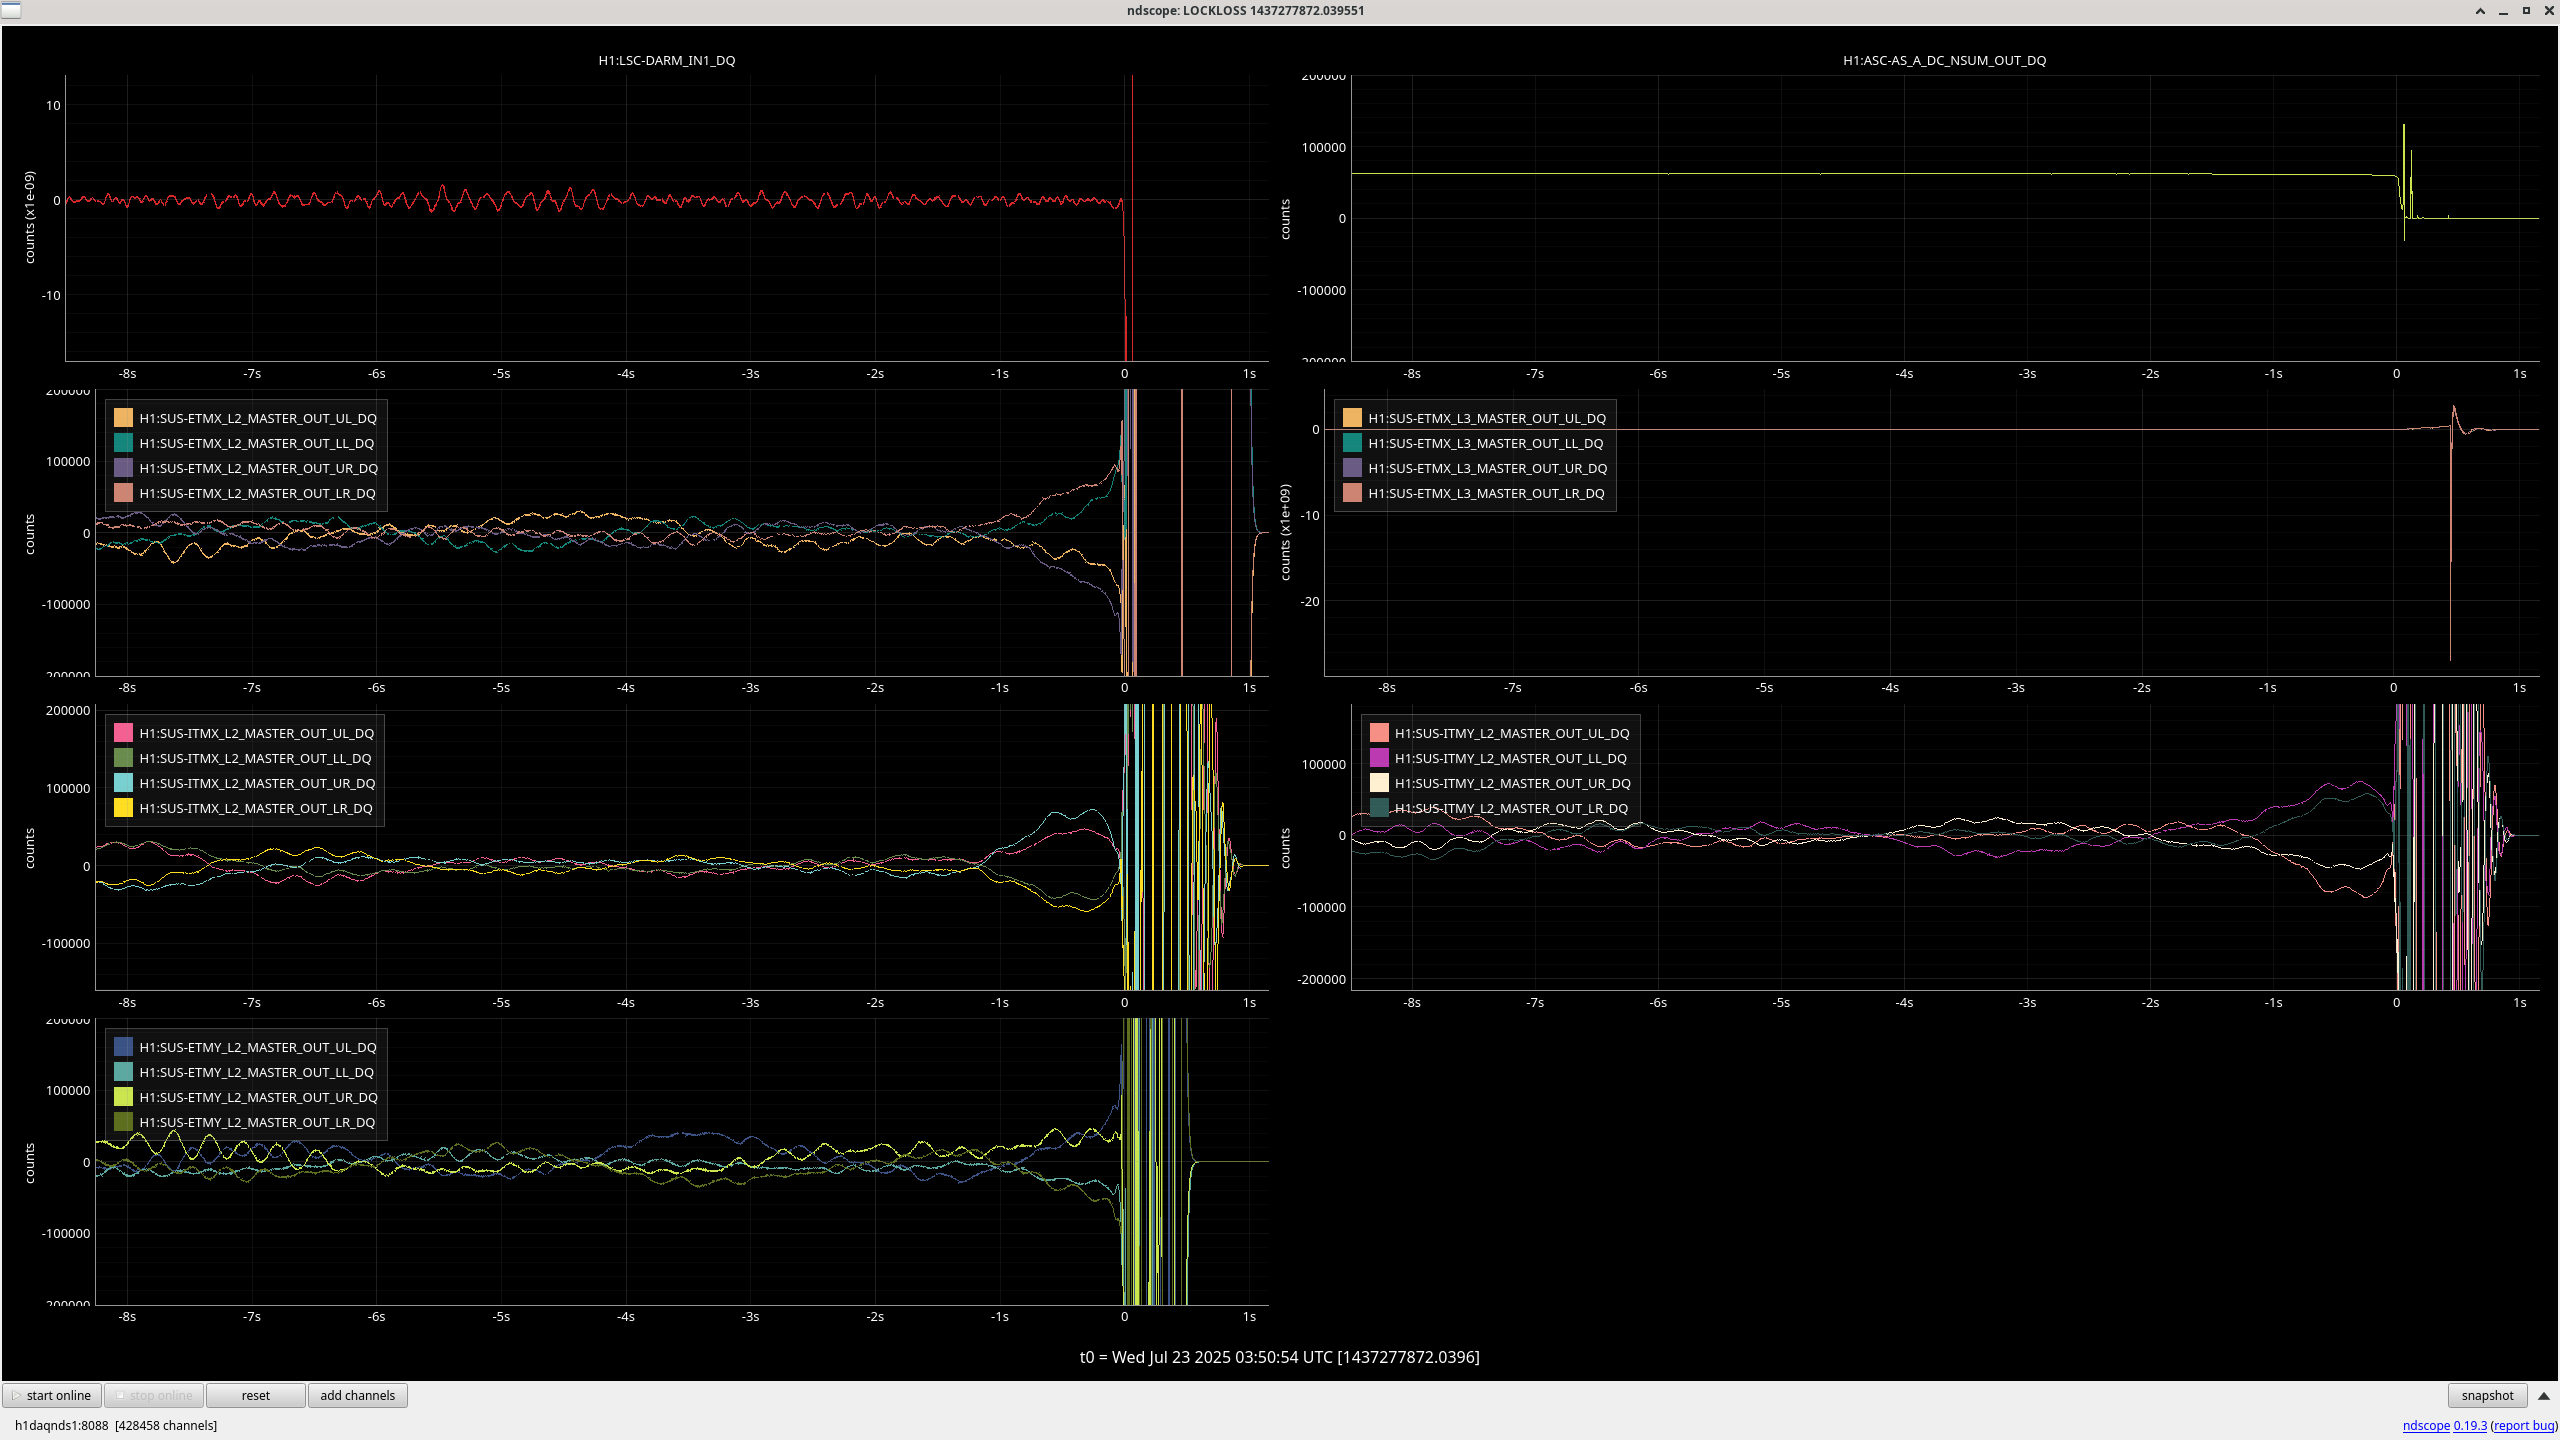The height and width of the screenshot is (1440, 2560).
Task: Open the report bug link
Action: tap(2524, 1425)
